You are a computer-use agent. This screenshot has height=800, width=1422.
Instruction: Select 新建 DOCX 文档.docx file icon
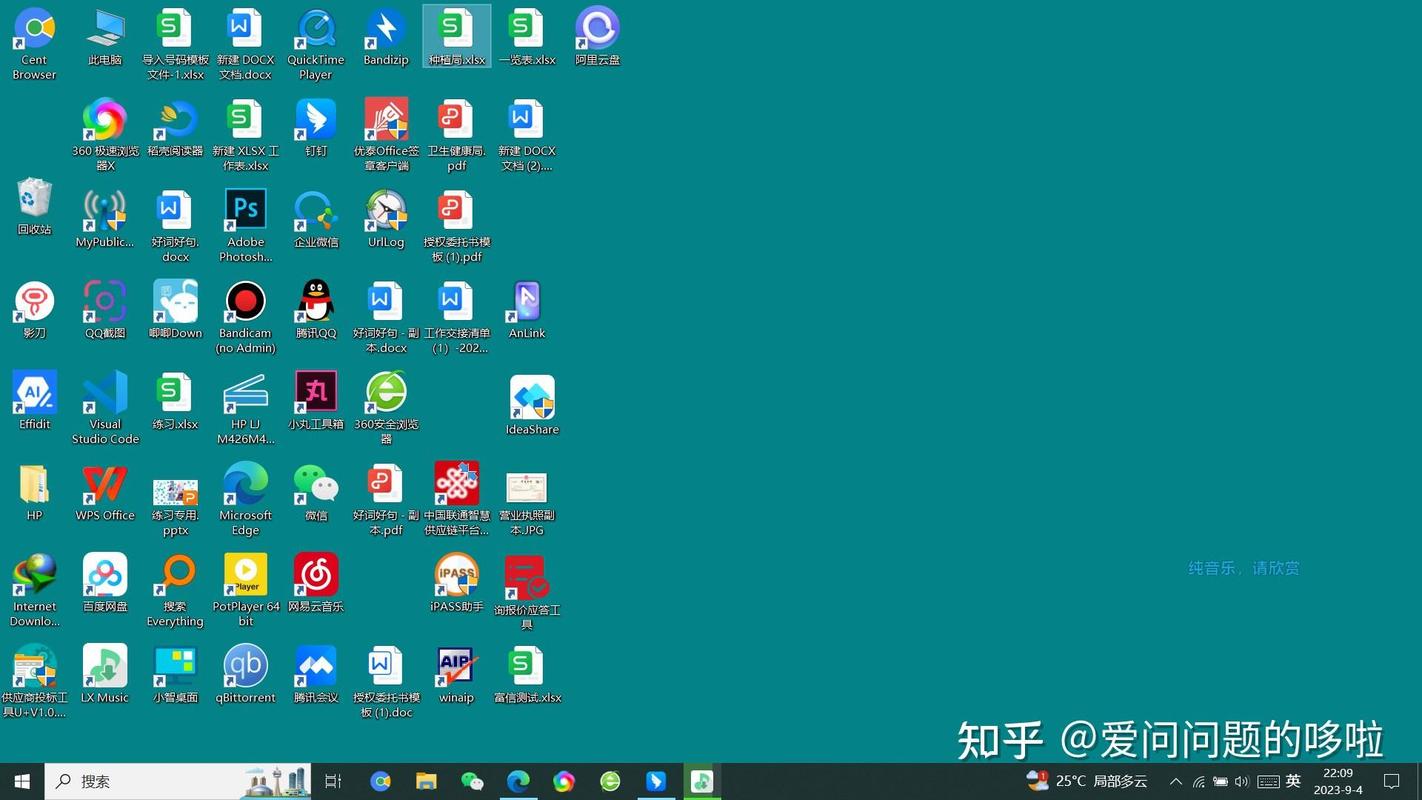(x=245, y=29)
